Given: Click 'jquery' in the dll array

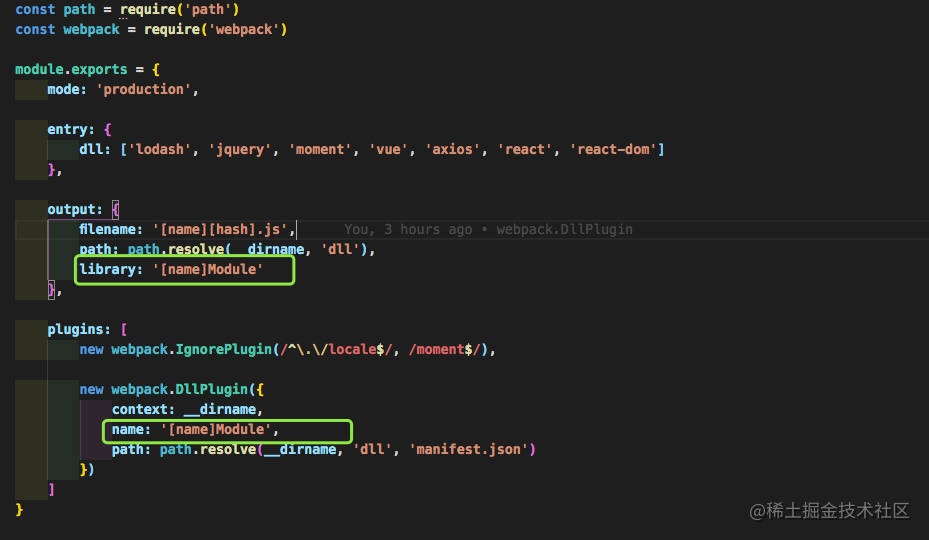Looking at the screenshot, I should (239, 149).
